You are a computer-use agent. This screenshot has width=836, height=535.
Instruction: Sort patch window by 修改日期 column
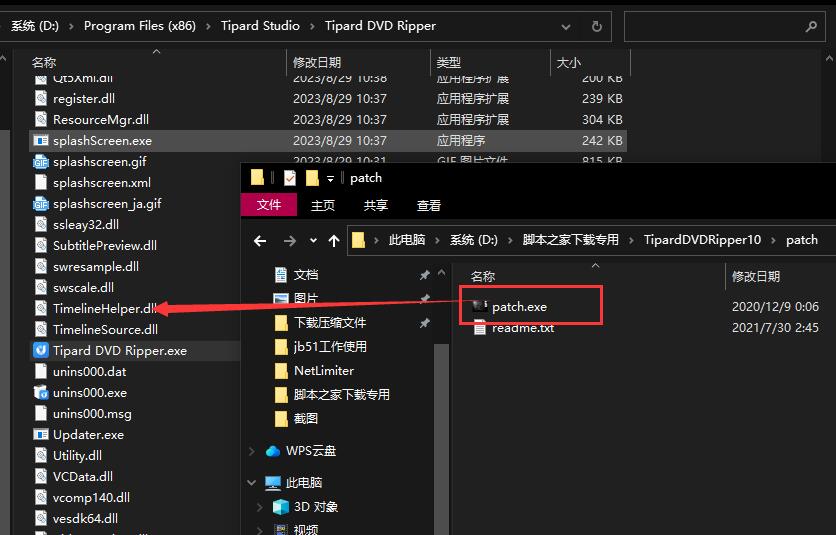point(781,276)
